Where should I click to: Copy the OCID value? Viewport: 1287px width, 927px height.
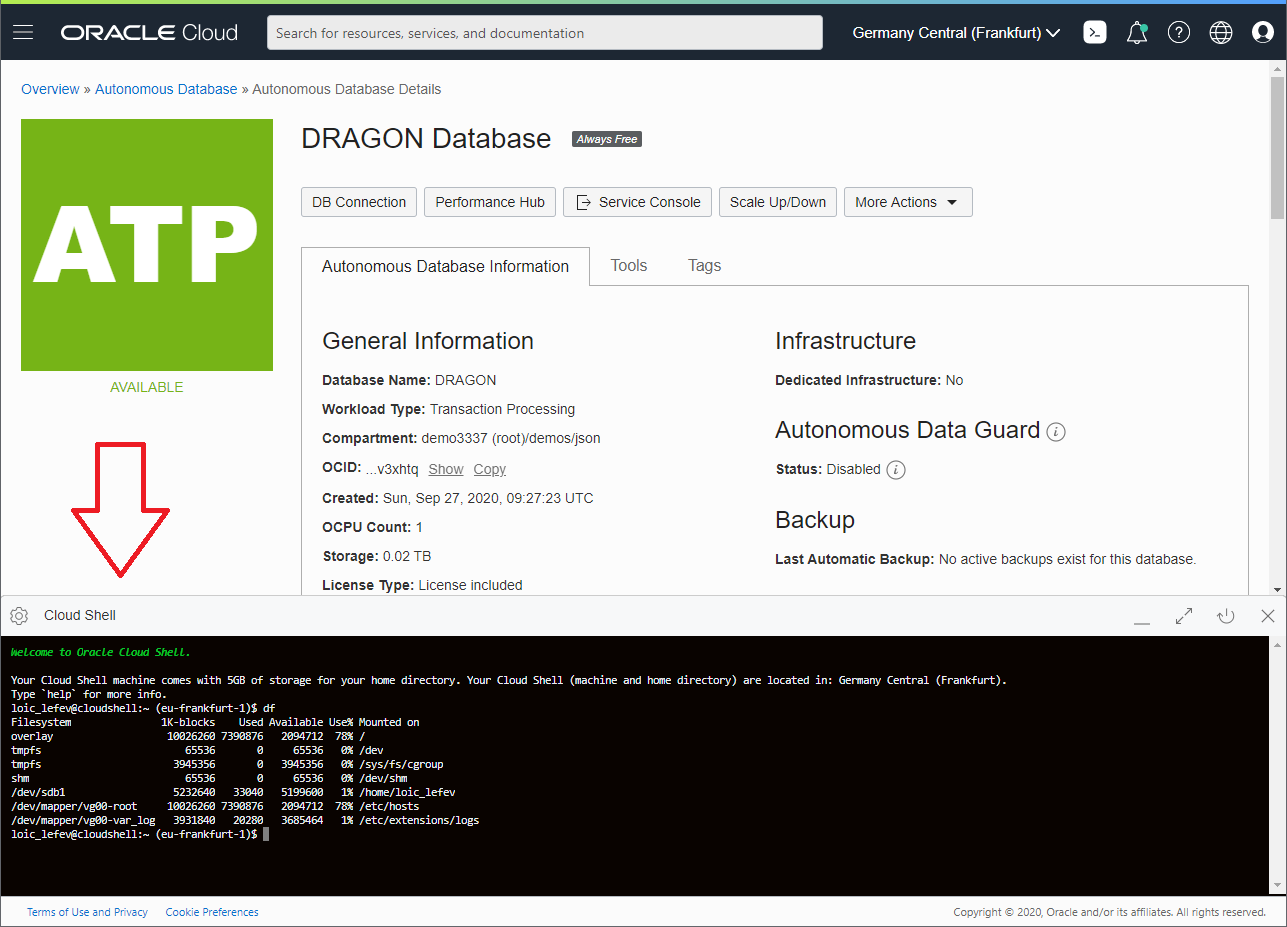[490, 469]
